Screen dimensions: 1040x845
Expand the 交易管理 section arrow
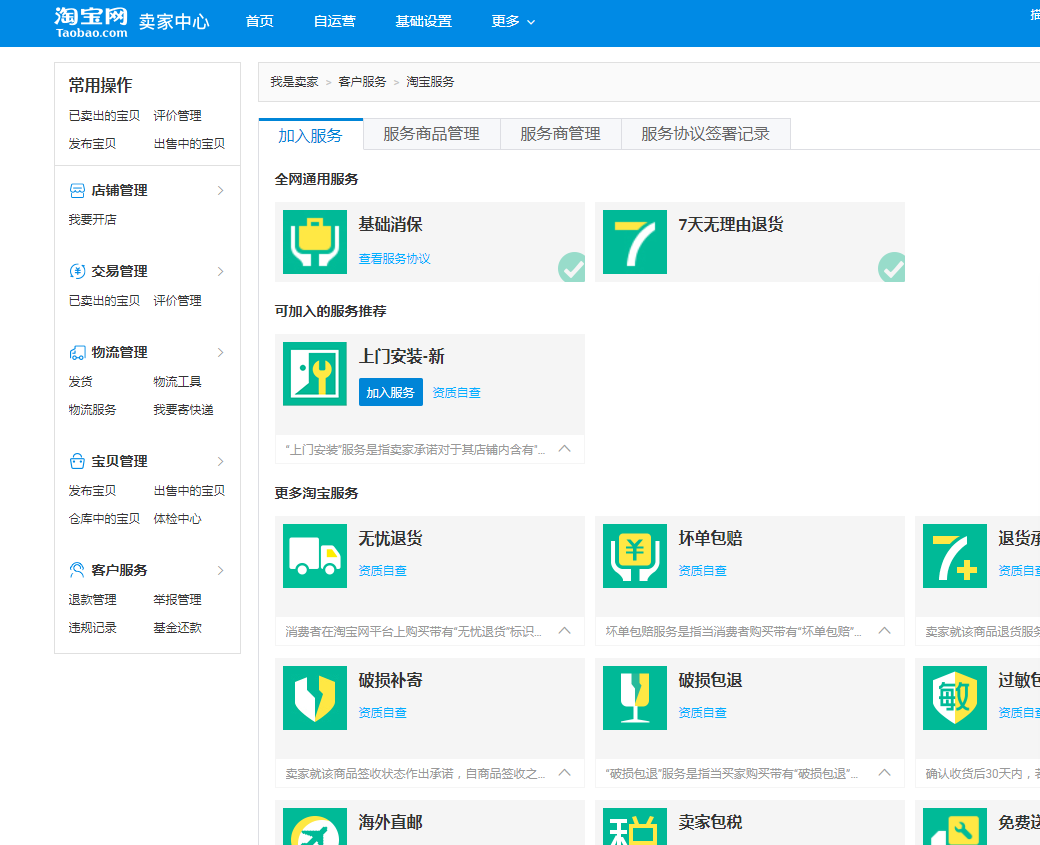coord(220,271)
